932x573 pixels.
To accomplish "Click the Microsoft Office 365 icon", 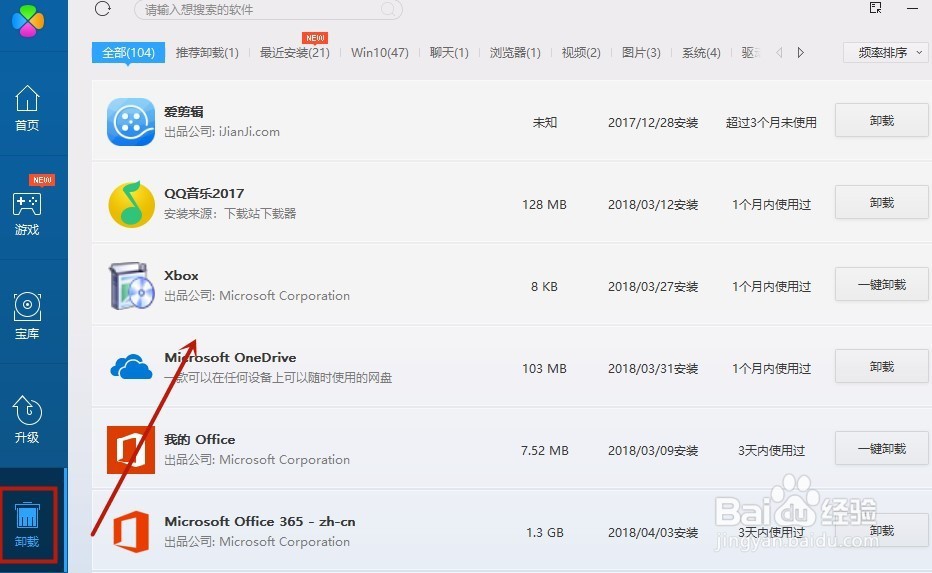I will coord(131,531).
